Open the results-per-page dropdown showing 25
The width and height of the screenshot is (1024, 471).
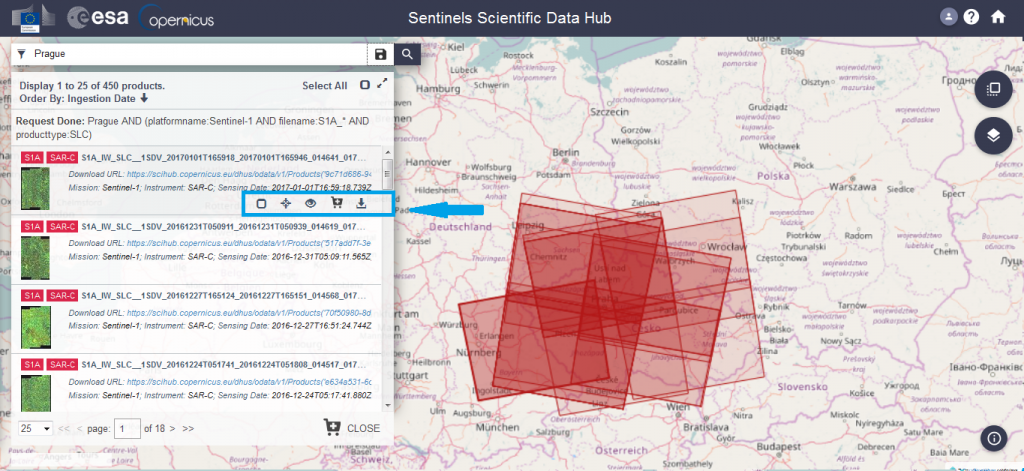point(36,429)
